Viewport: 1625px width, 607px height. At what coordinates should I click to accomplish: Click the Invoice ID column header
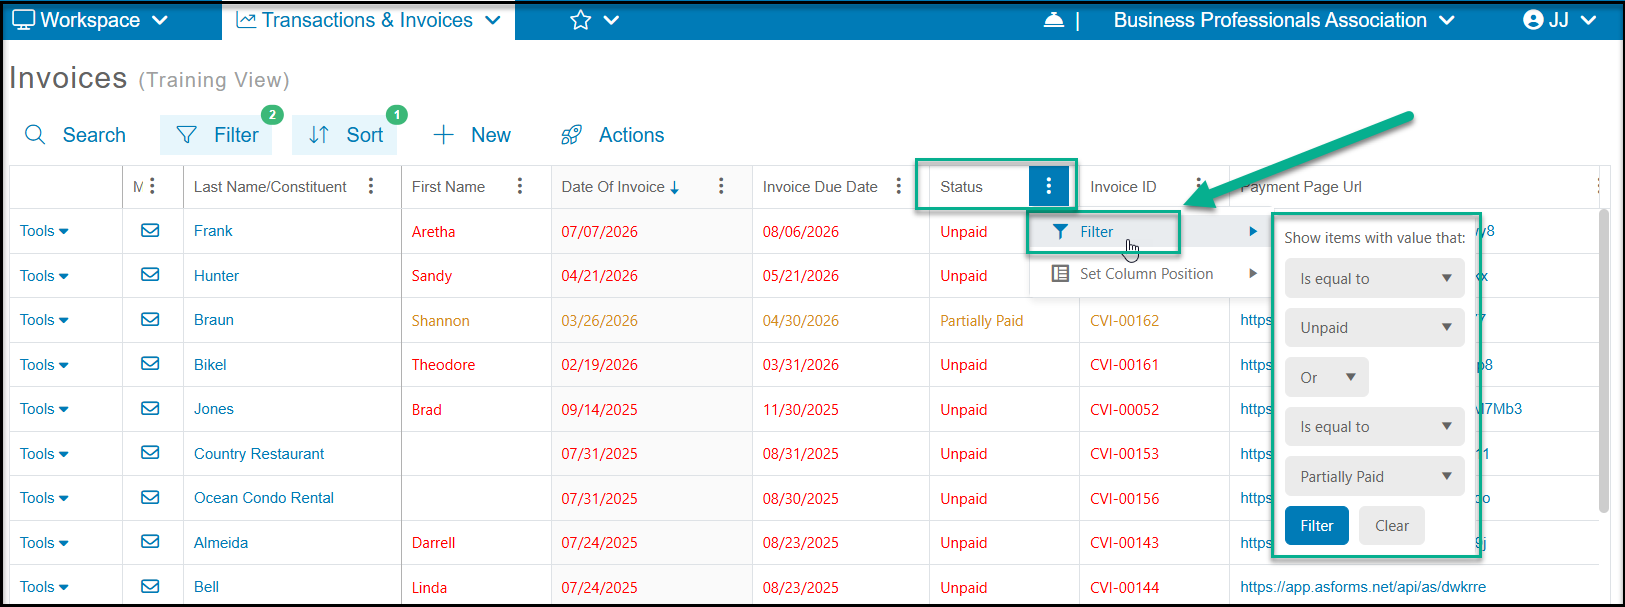click(x=1123, y=187)
